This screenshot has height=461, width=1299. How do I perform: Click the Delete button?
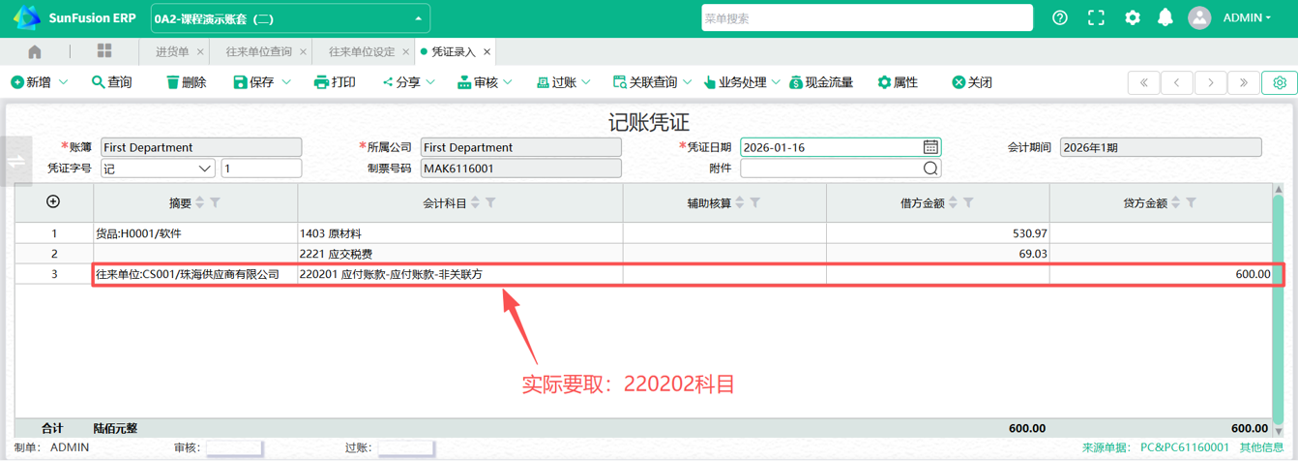pos(186,82)
